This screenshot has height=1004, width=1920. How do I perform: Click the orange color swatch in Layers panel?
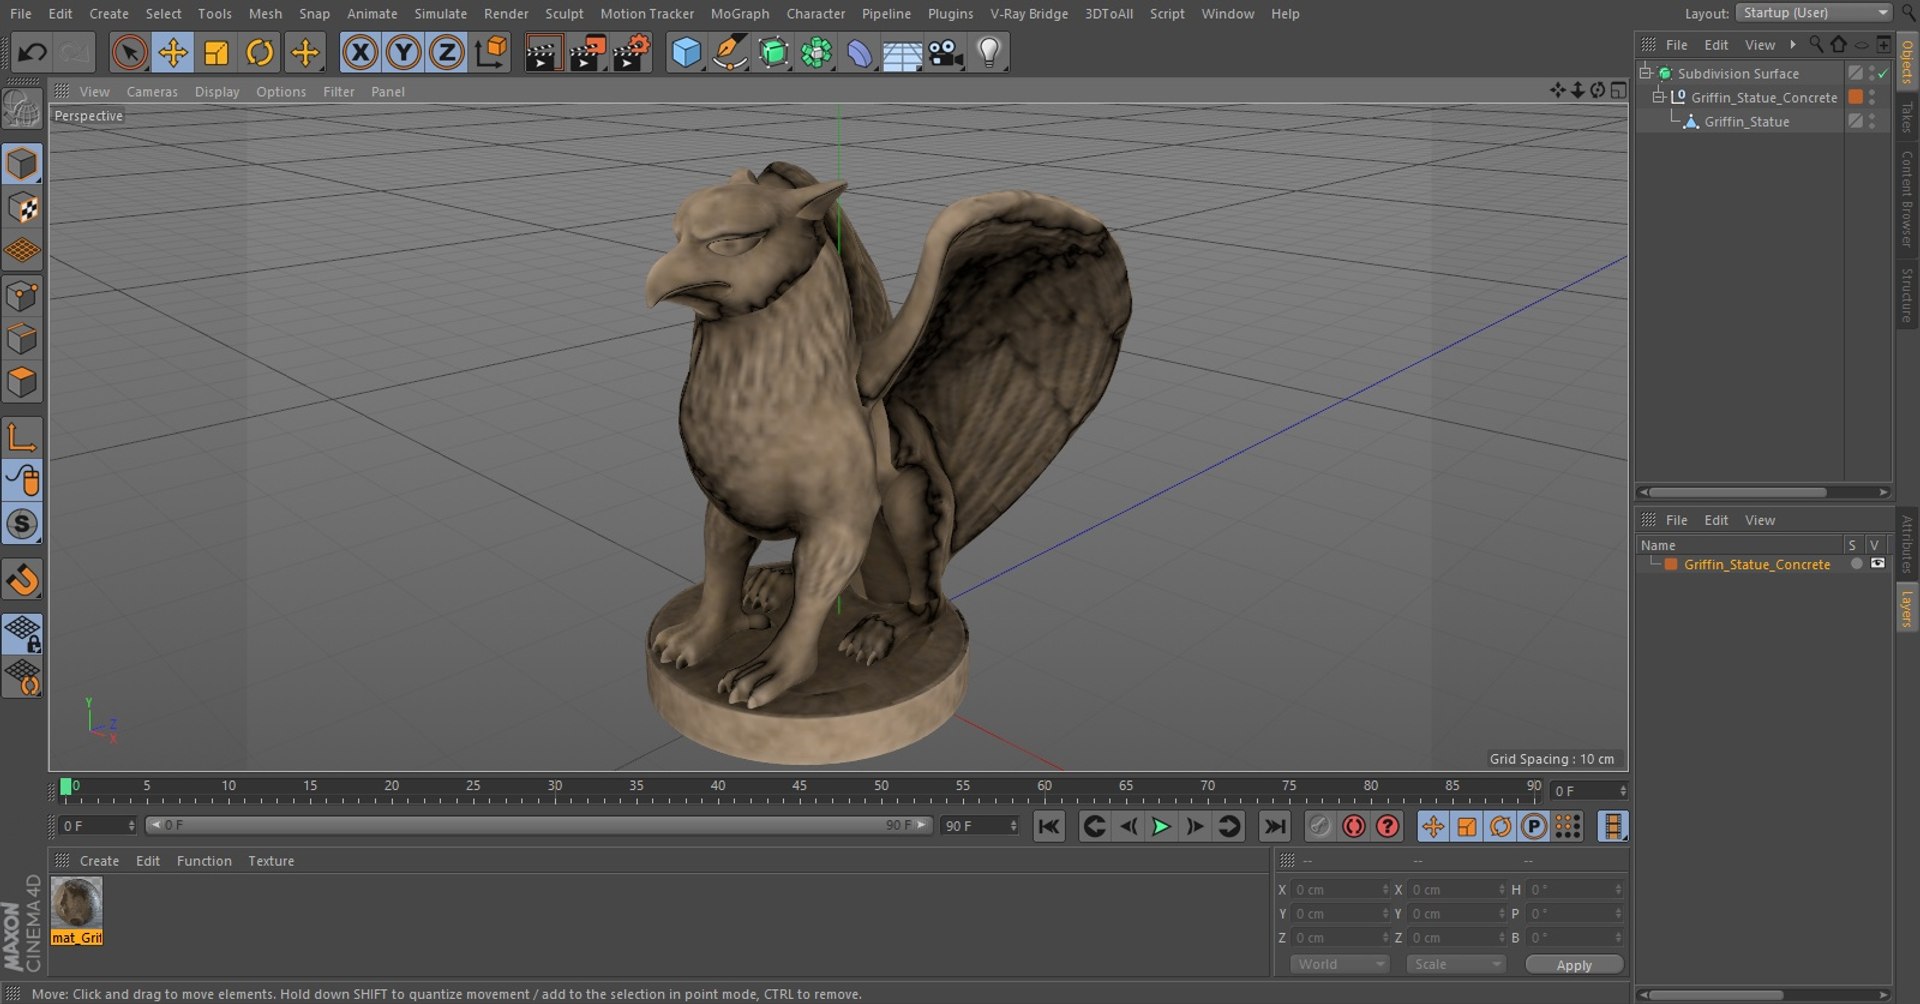click(1671, 565)
